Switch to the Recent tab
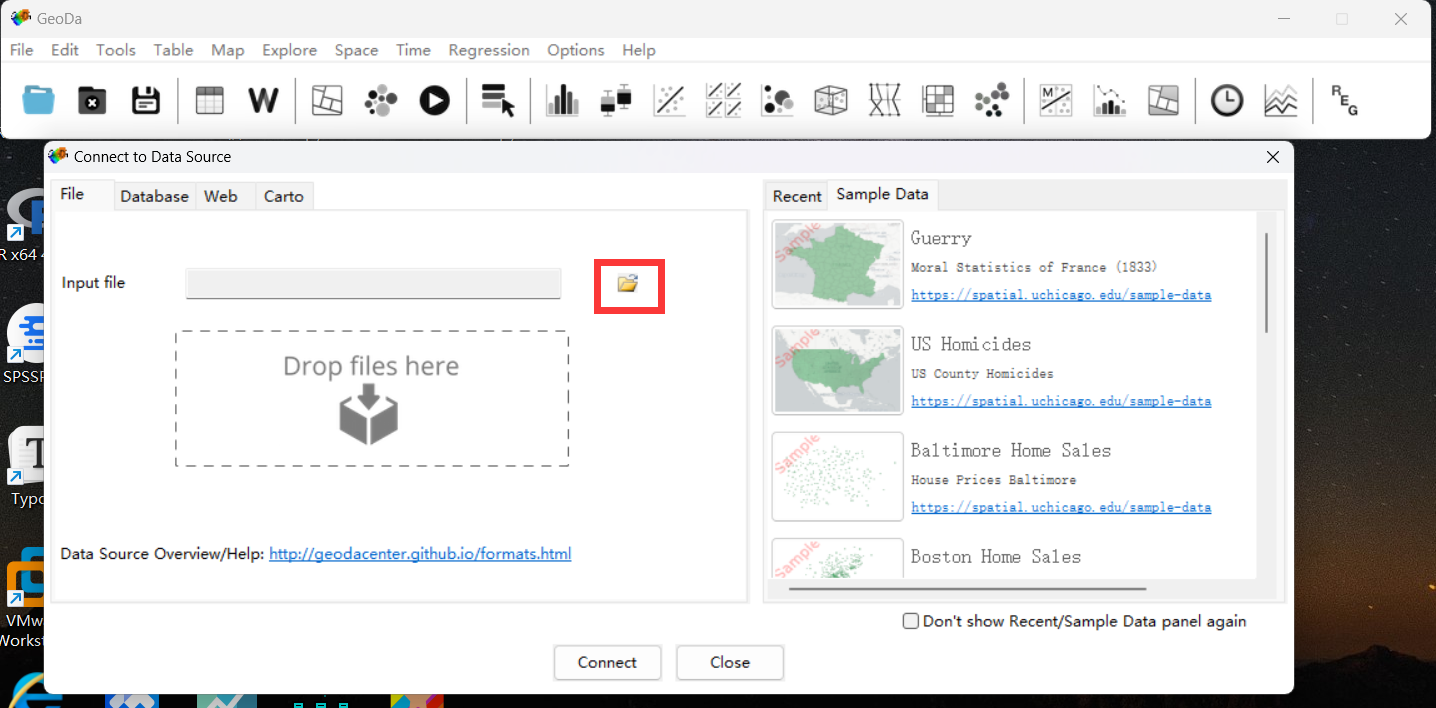This screenshot has width=1436, height=708. click(x=797, y=196)
